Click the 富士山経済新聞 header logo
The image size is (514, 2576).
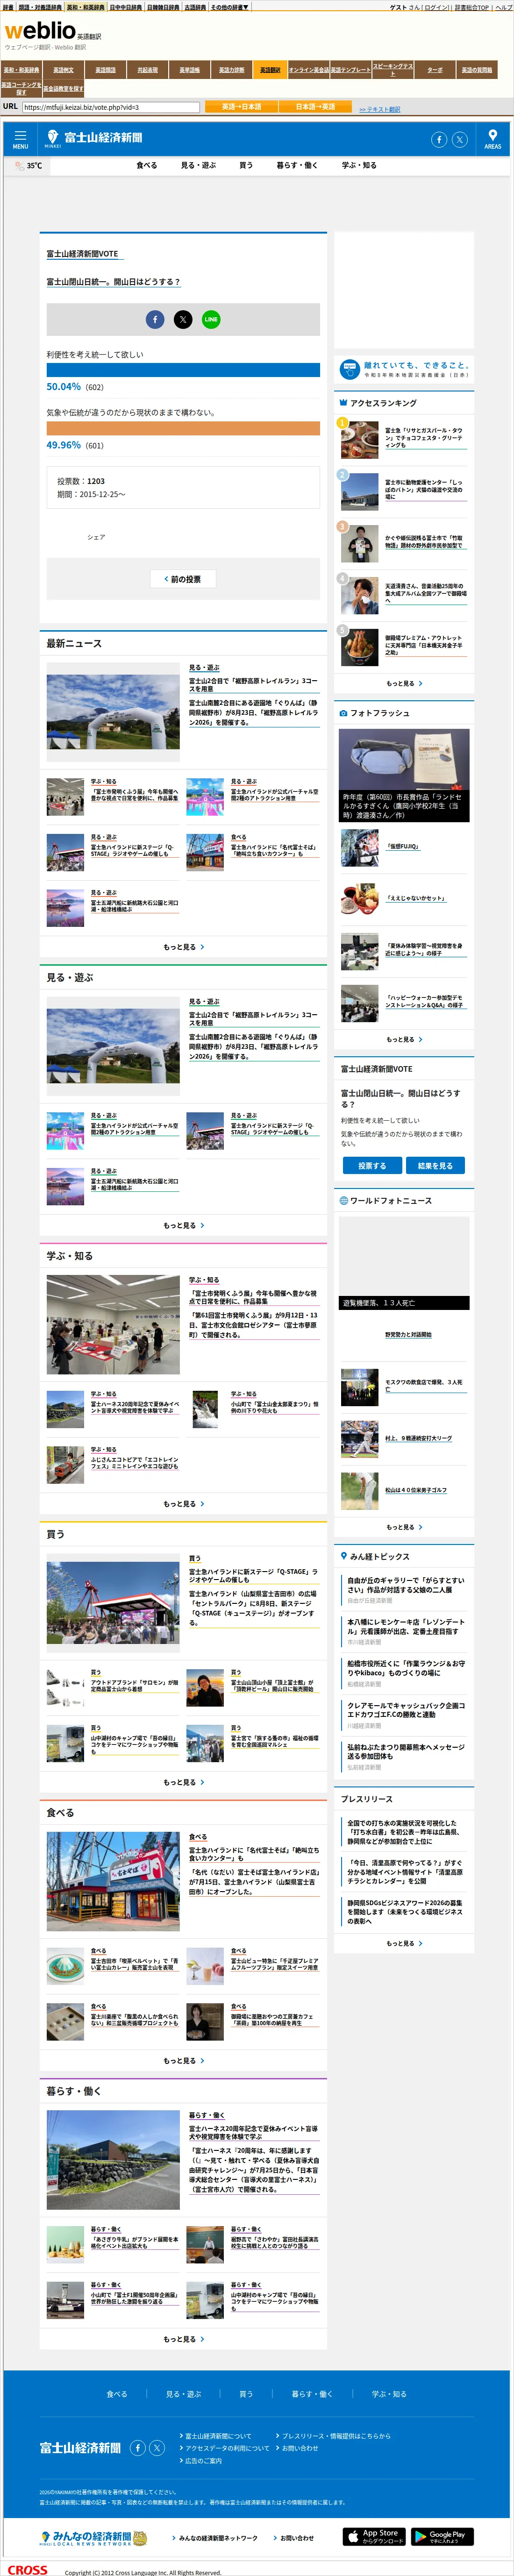tap(93, 138)
